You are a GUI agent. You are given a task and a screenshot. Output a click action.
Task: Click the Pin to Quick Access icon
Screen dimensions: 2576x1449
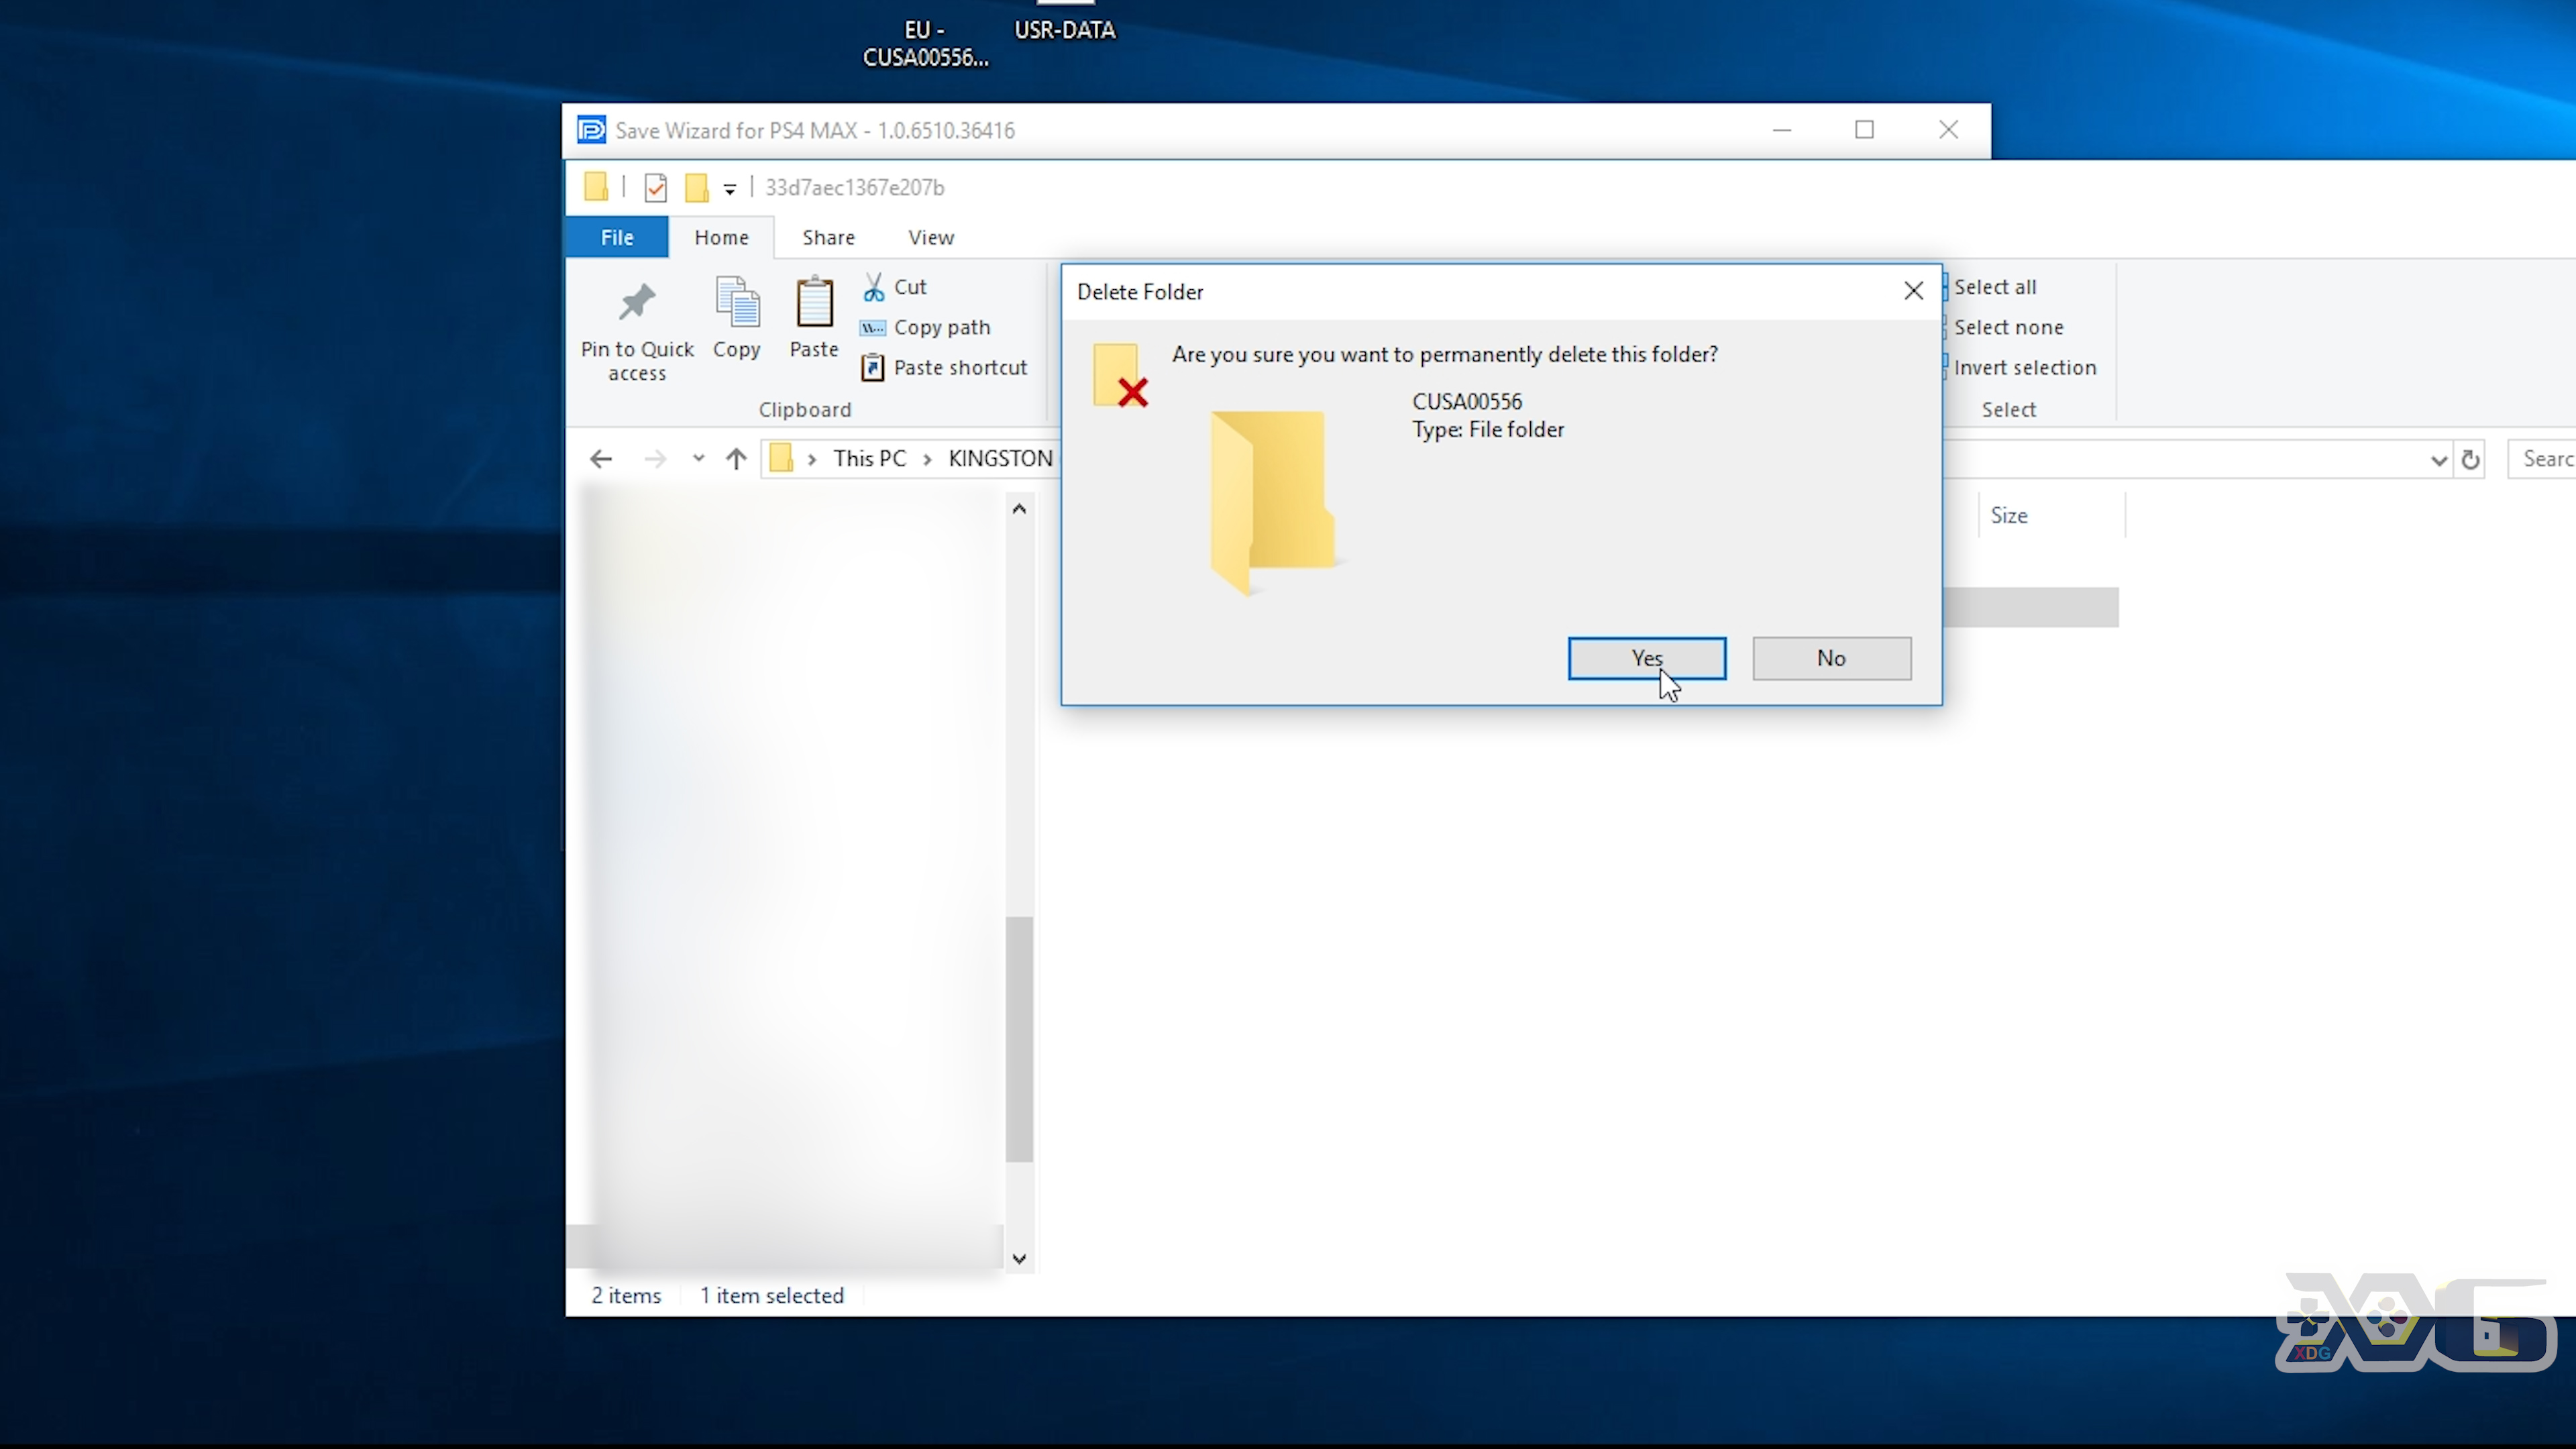coord(637,301)
